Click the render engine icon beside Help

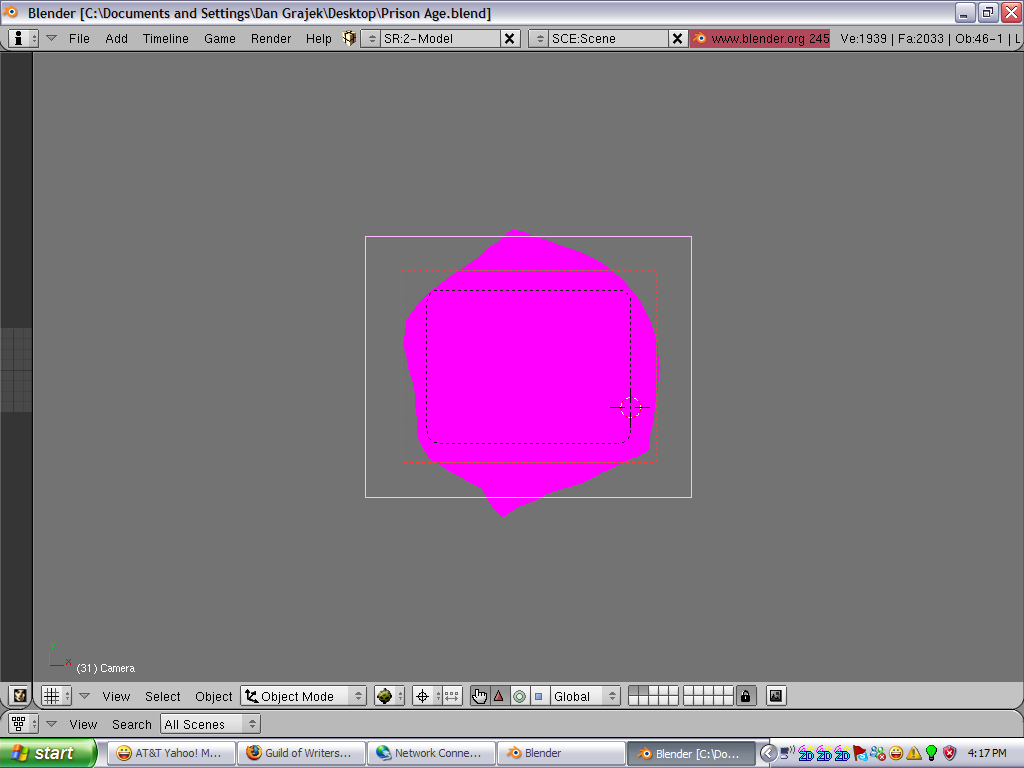349,39
